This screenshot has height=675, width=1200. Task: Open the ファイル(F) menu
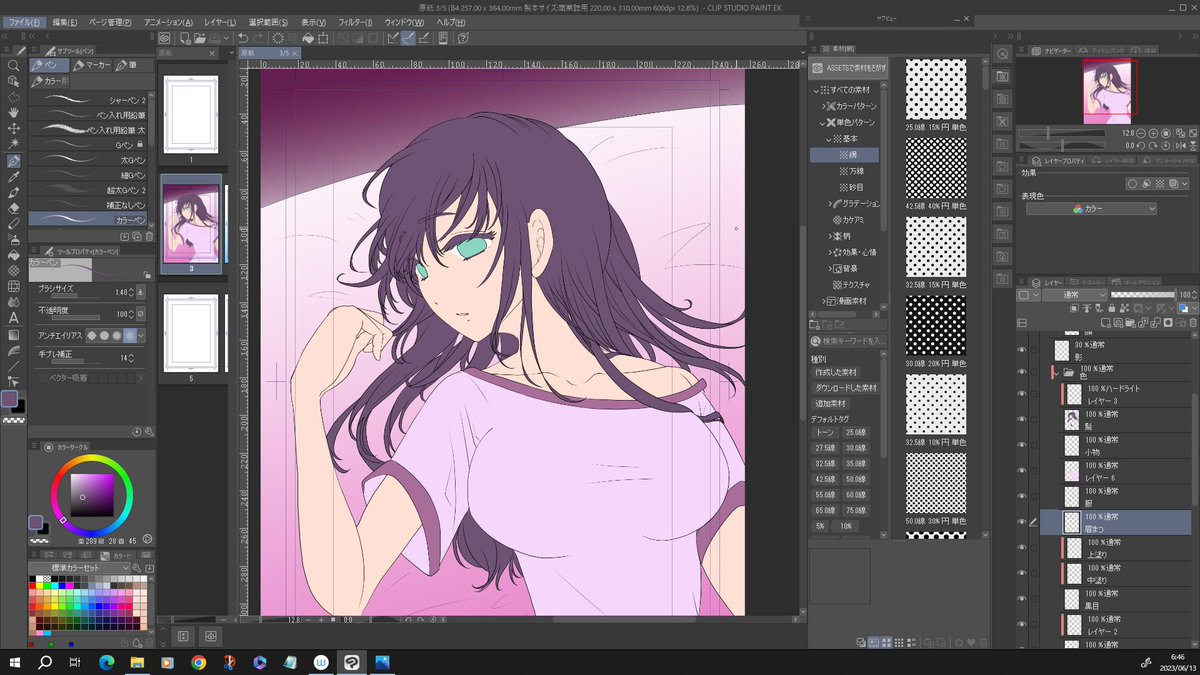pos(25,22)
